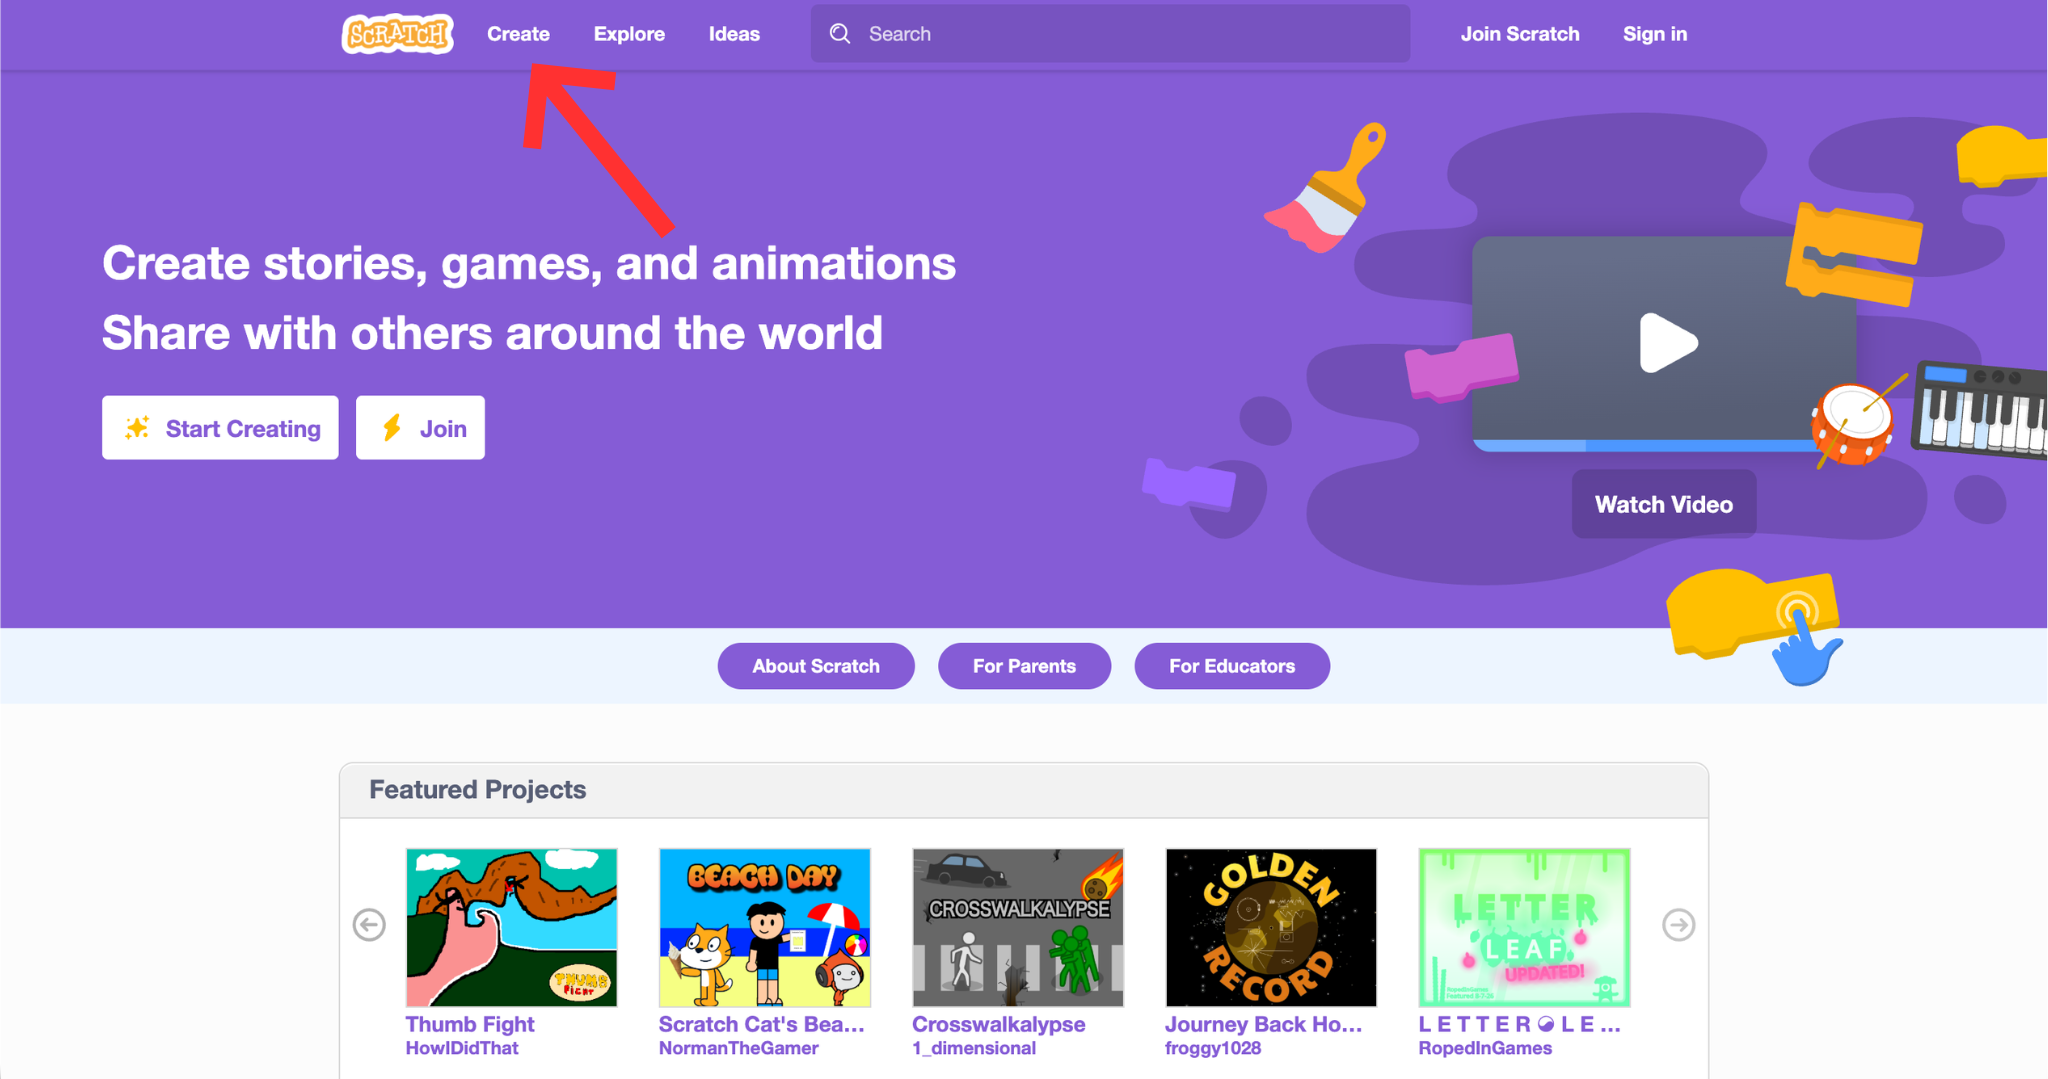Open the Ideas menu item
Image resolution: width=2048 pixels, height=1079 pixels.
tap(734, 34)
